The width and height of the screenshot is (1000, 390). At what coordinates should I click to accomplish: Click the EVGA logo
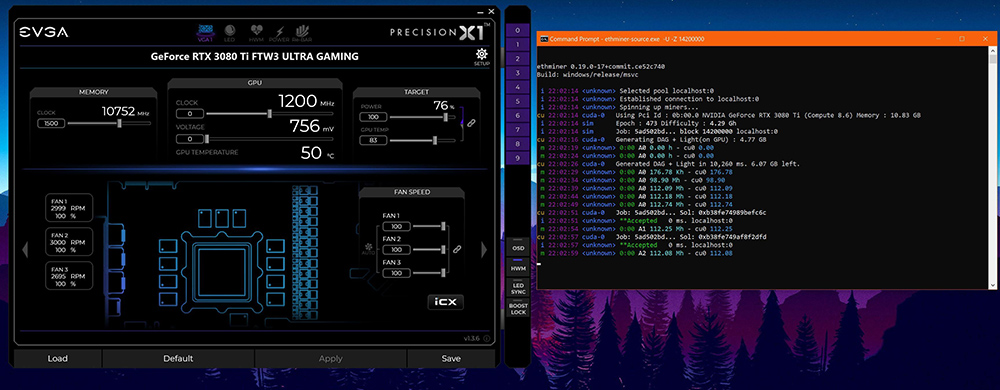click(43, 32)
